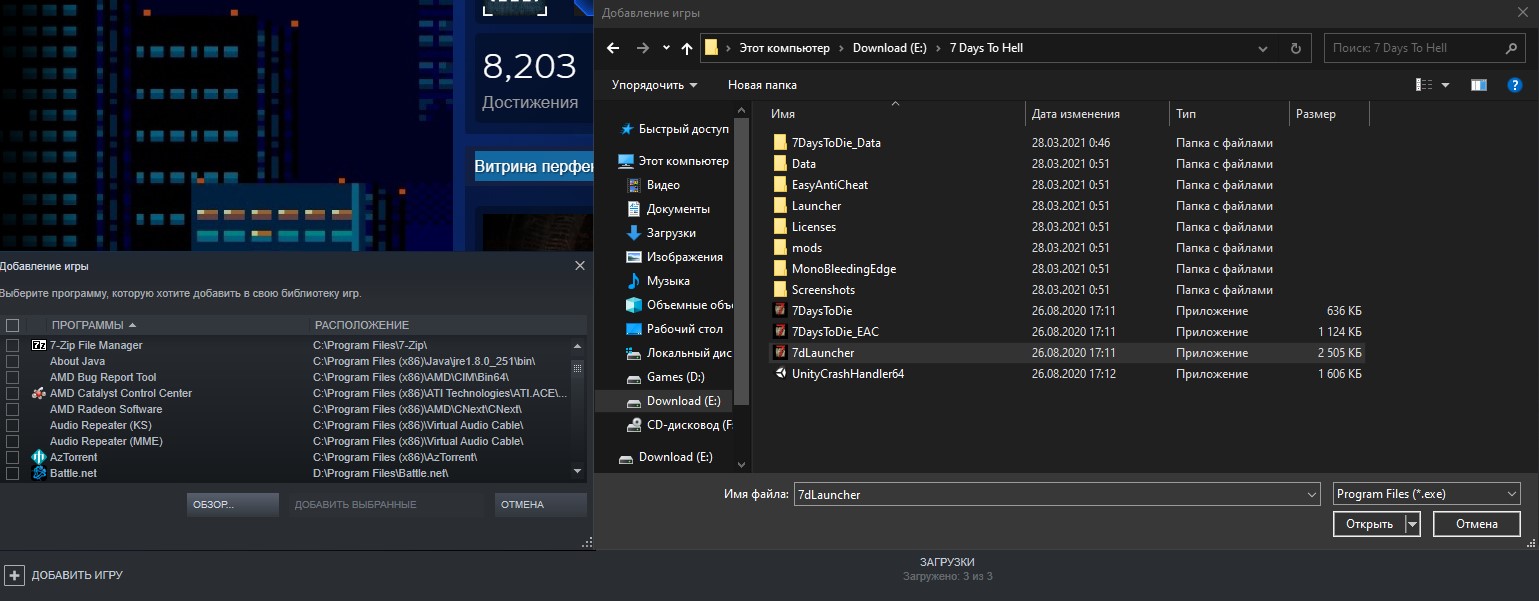Open the EasyAntiCheat folder icon
Viewport: 1539px width, 601px height.
(781, 185)
